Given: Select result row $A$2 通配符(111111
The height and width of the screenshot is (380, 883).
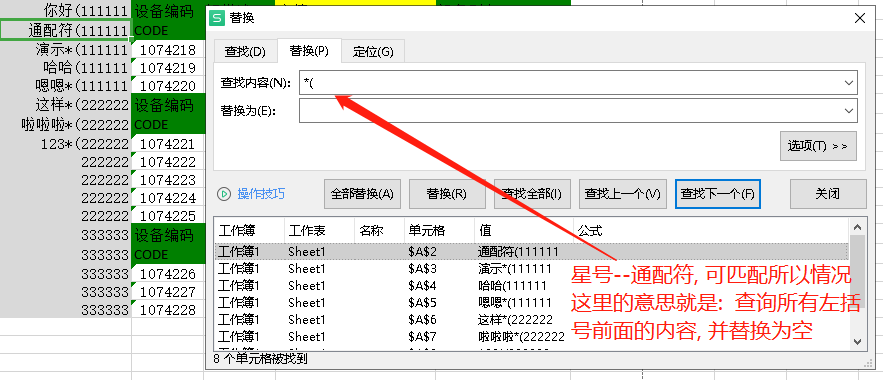Looking at the screenshot, I should [531, 251].
